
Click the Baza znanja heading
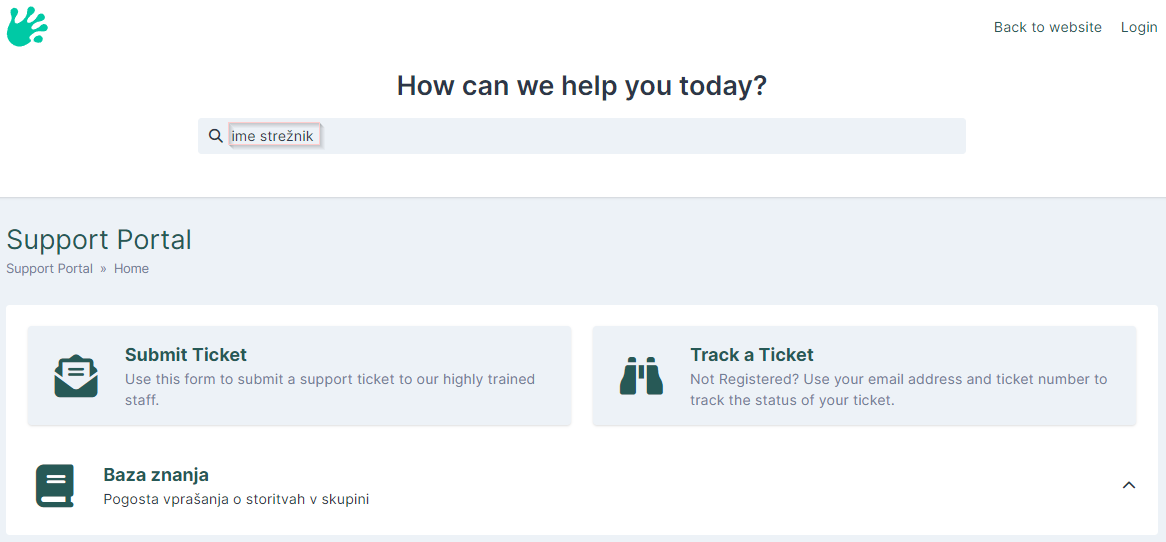(x=156, y=474)
